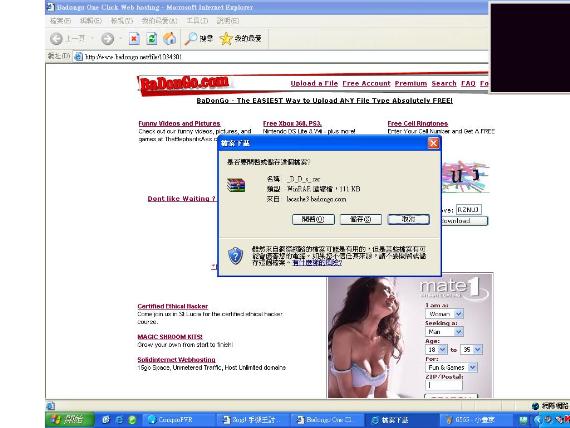570x428 pixels.
Task: Open the 'I am a' Woman dropdown
Action: (459, 313)
